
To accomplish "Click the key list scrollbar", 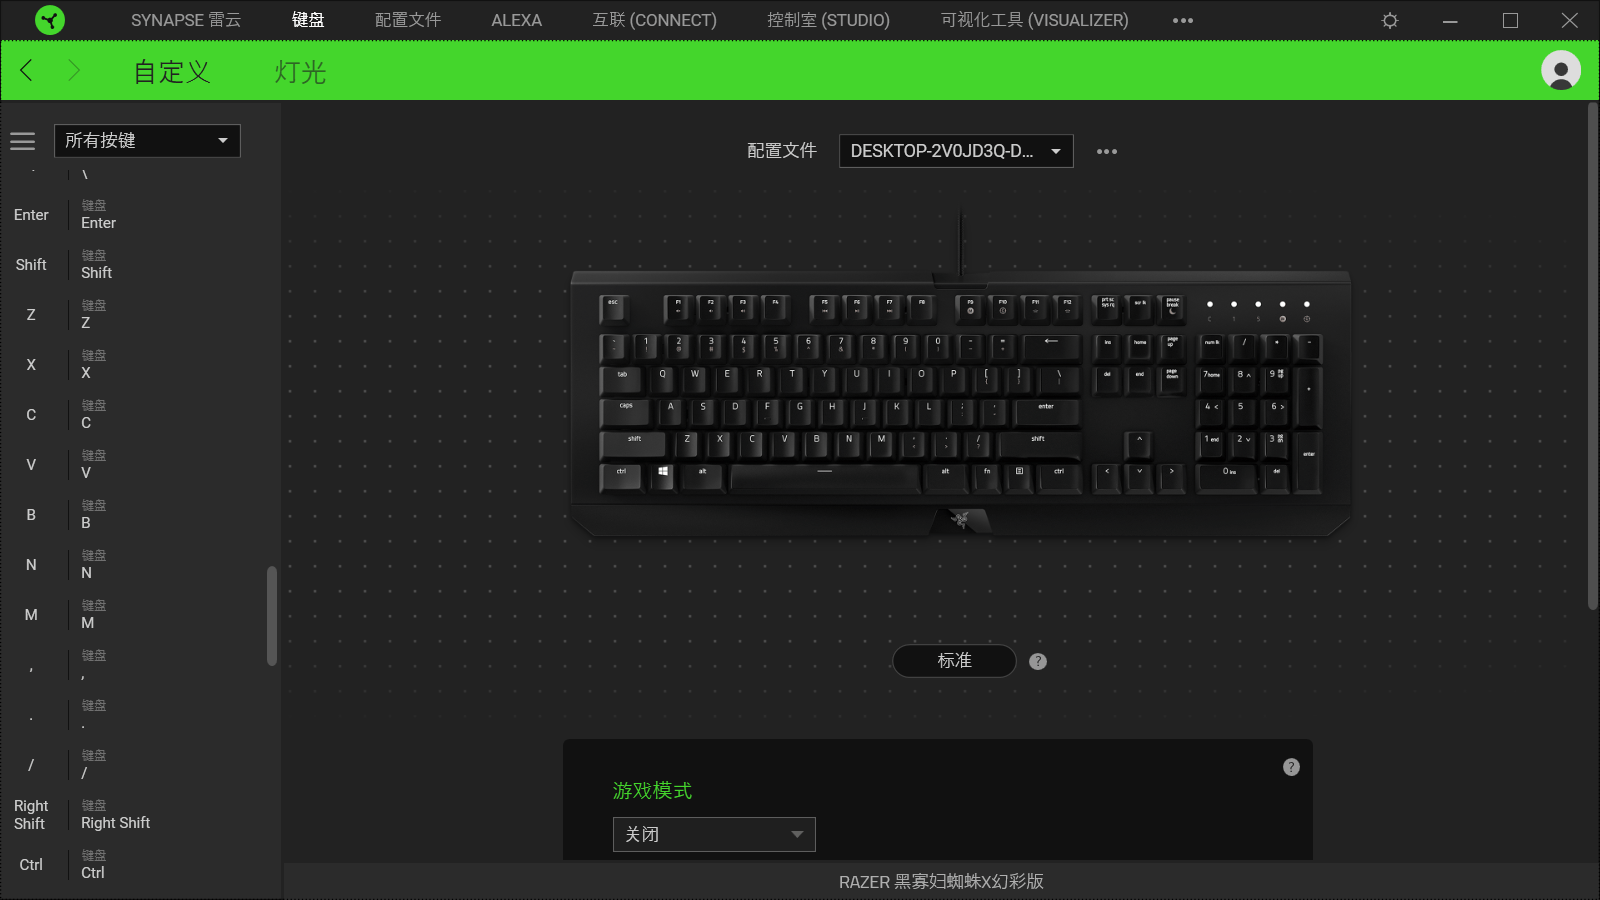I will point(271,616).
